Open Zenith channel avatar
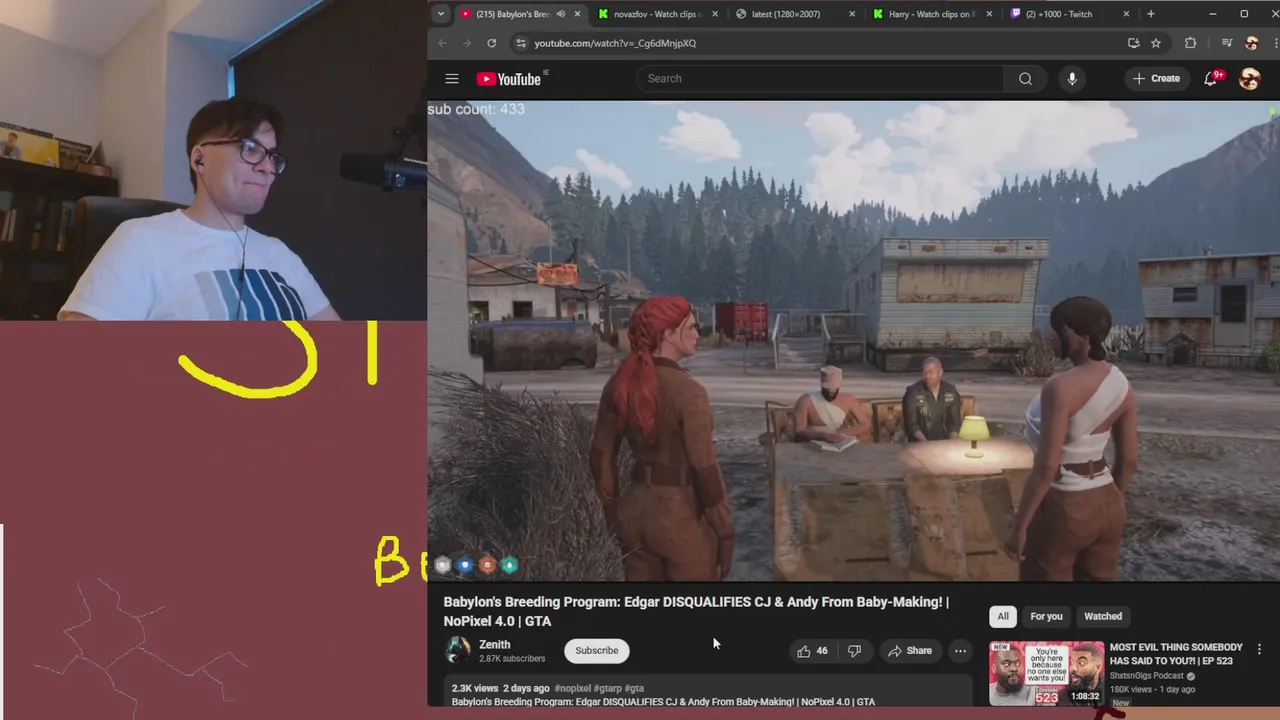This screenshot has height=720, width=1280. (458, 650)
